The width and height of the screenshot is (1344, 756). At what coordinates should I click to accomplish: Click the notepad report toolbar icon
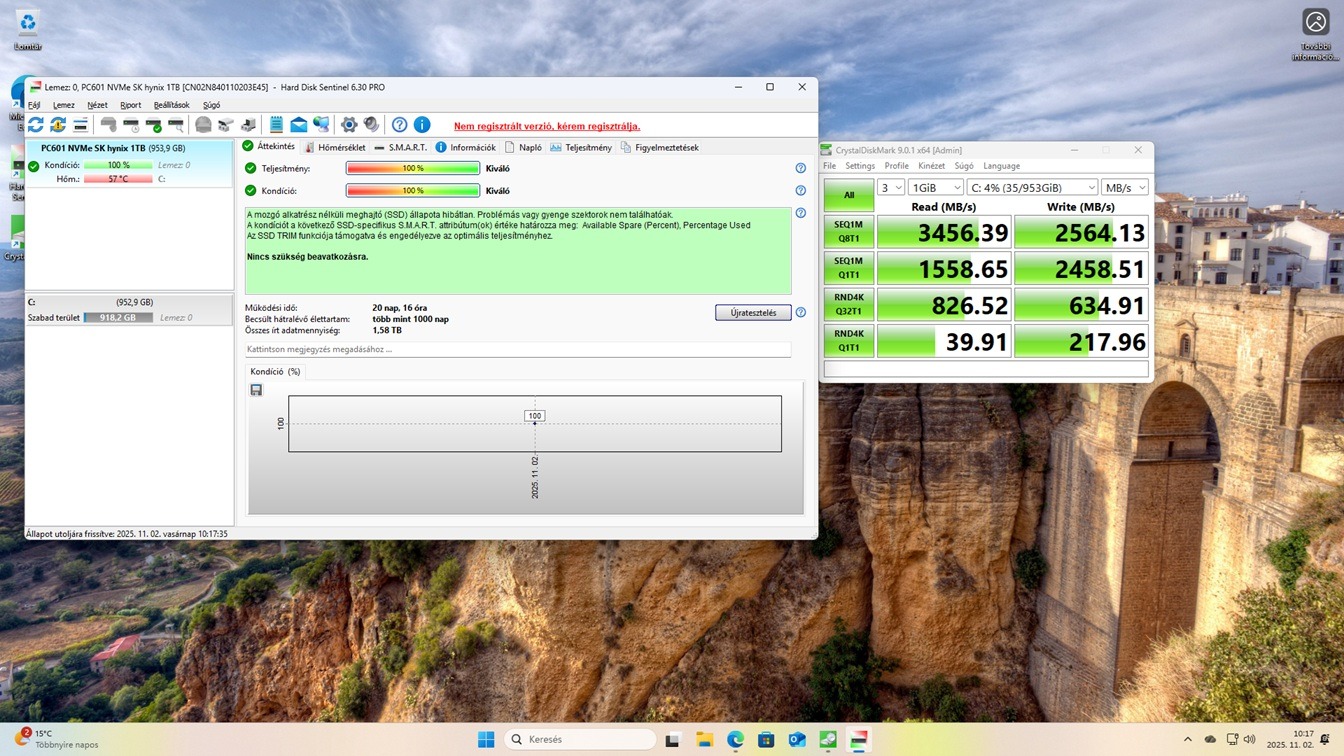(276, 125)
